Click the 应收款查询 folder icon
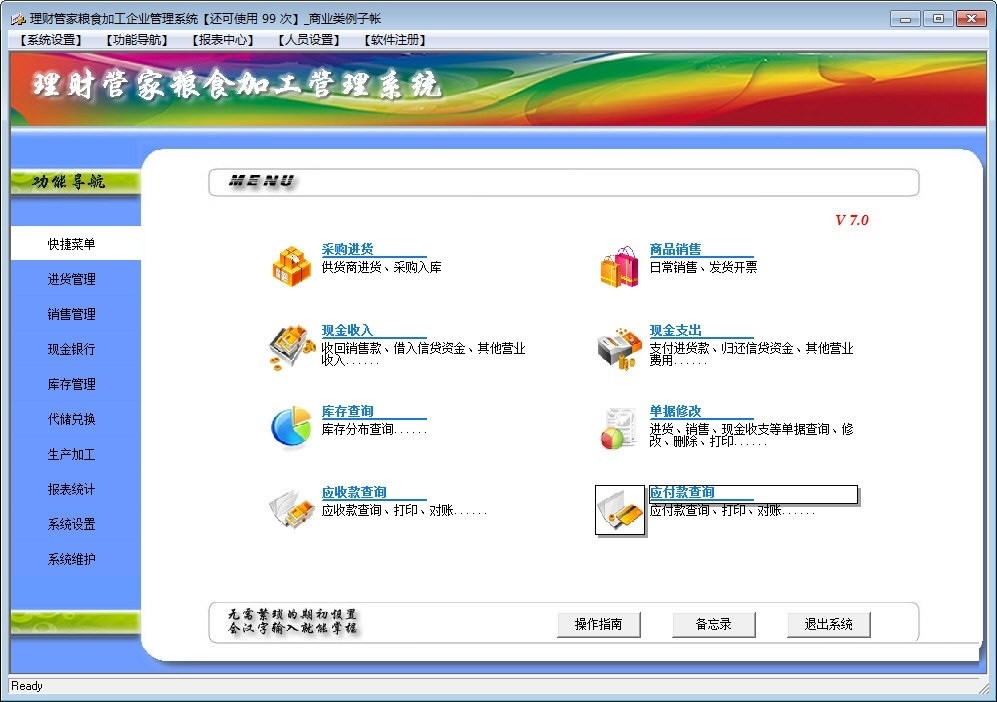The height and width of the screenshot is (702, 997). [x=292, y=509]
